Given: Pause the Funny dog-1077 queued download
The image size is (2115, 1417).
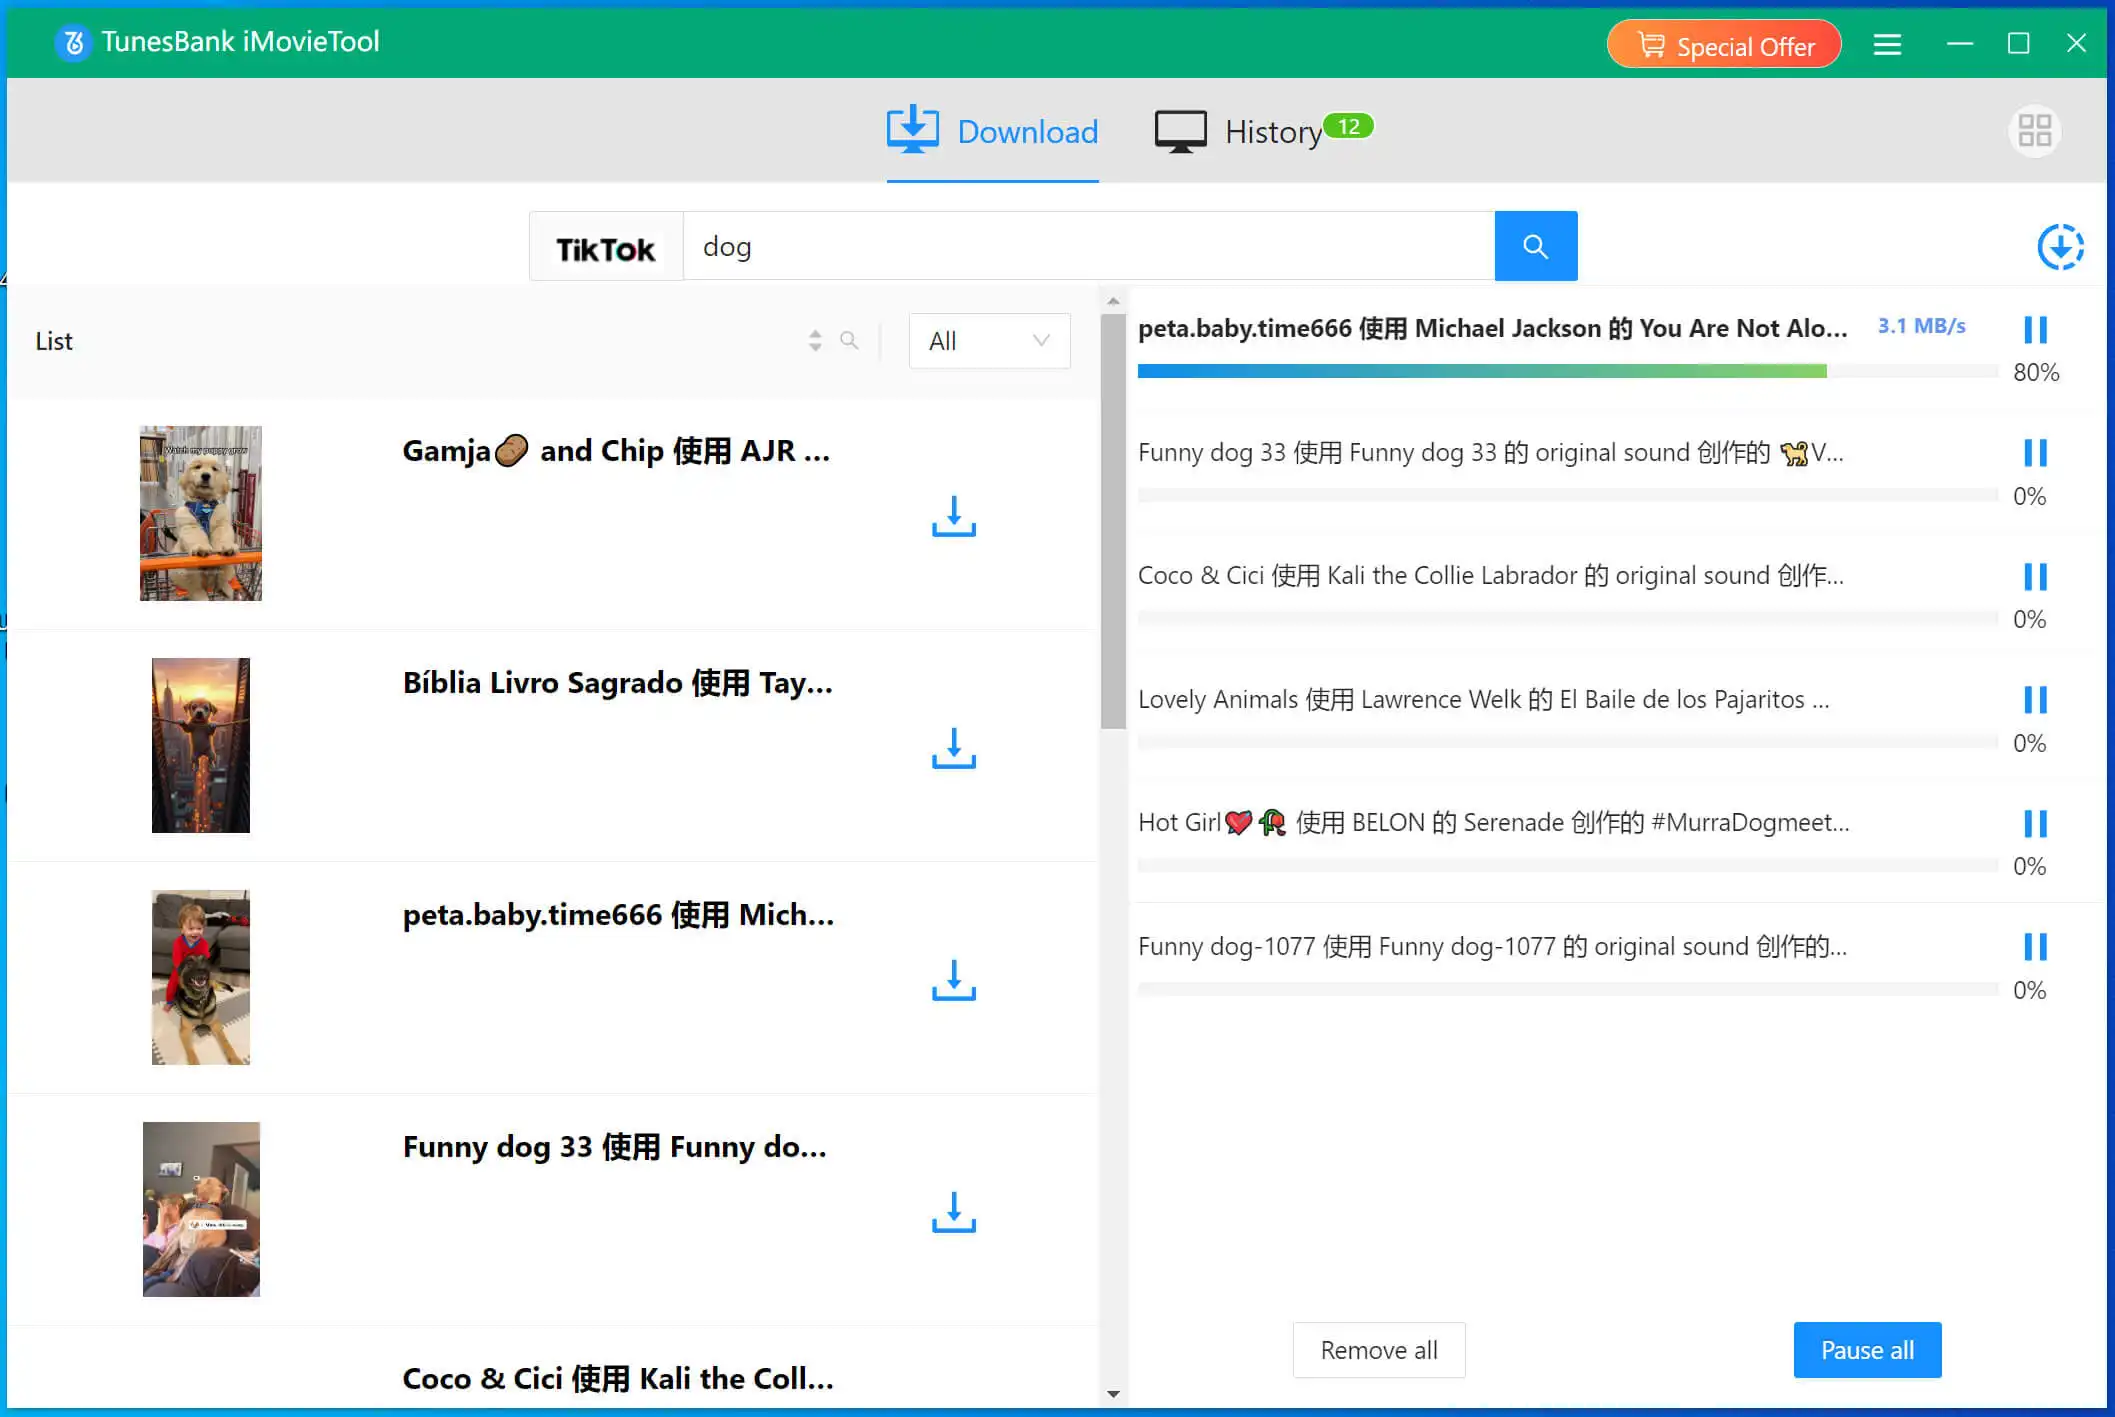Looking at the screenshot, I should [2035, 947].
